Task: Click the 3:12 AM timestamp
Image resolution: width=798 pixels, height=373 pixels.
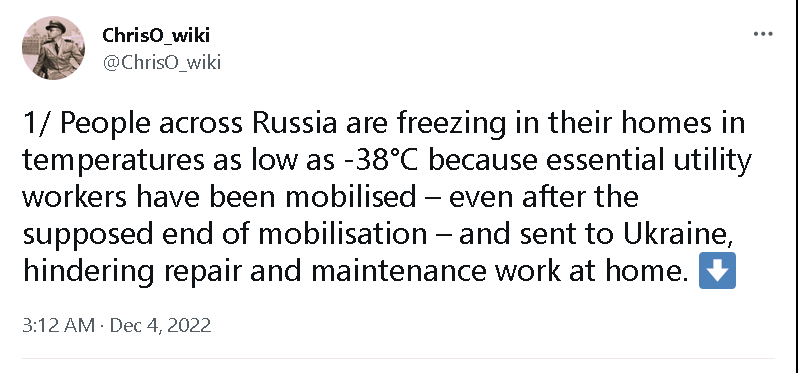Action: [x=59, y=325]
